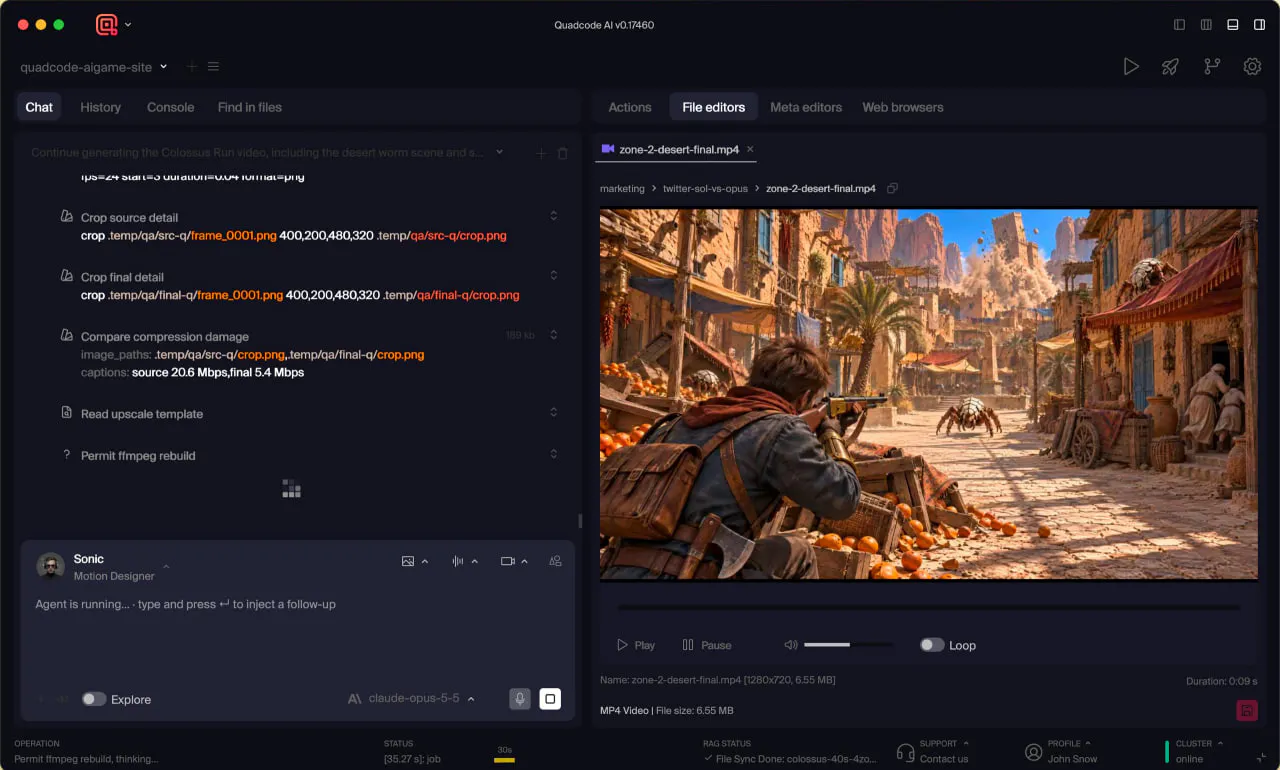Expand the Sonic Motion Designer agent selector
Screen dimensions: 1280x770
[166, 567]
